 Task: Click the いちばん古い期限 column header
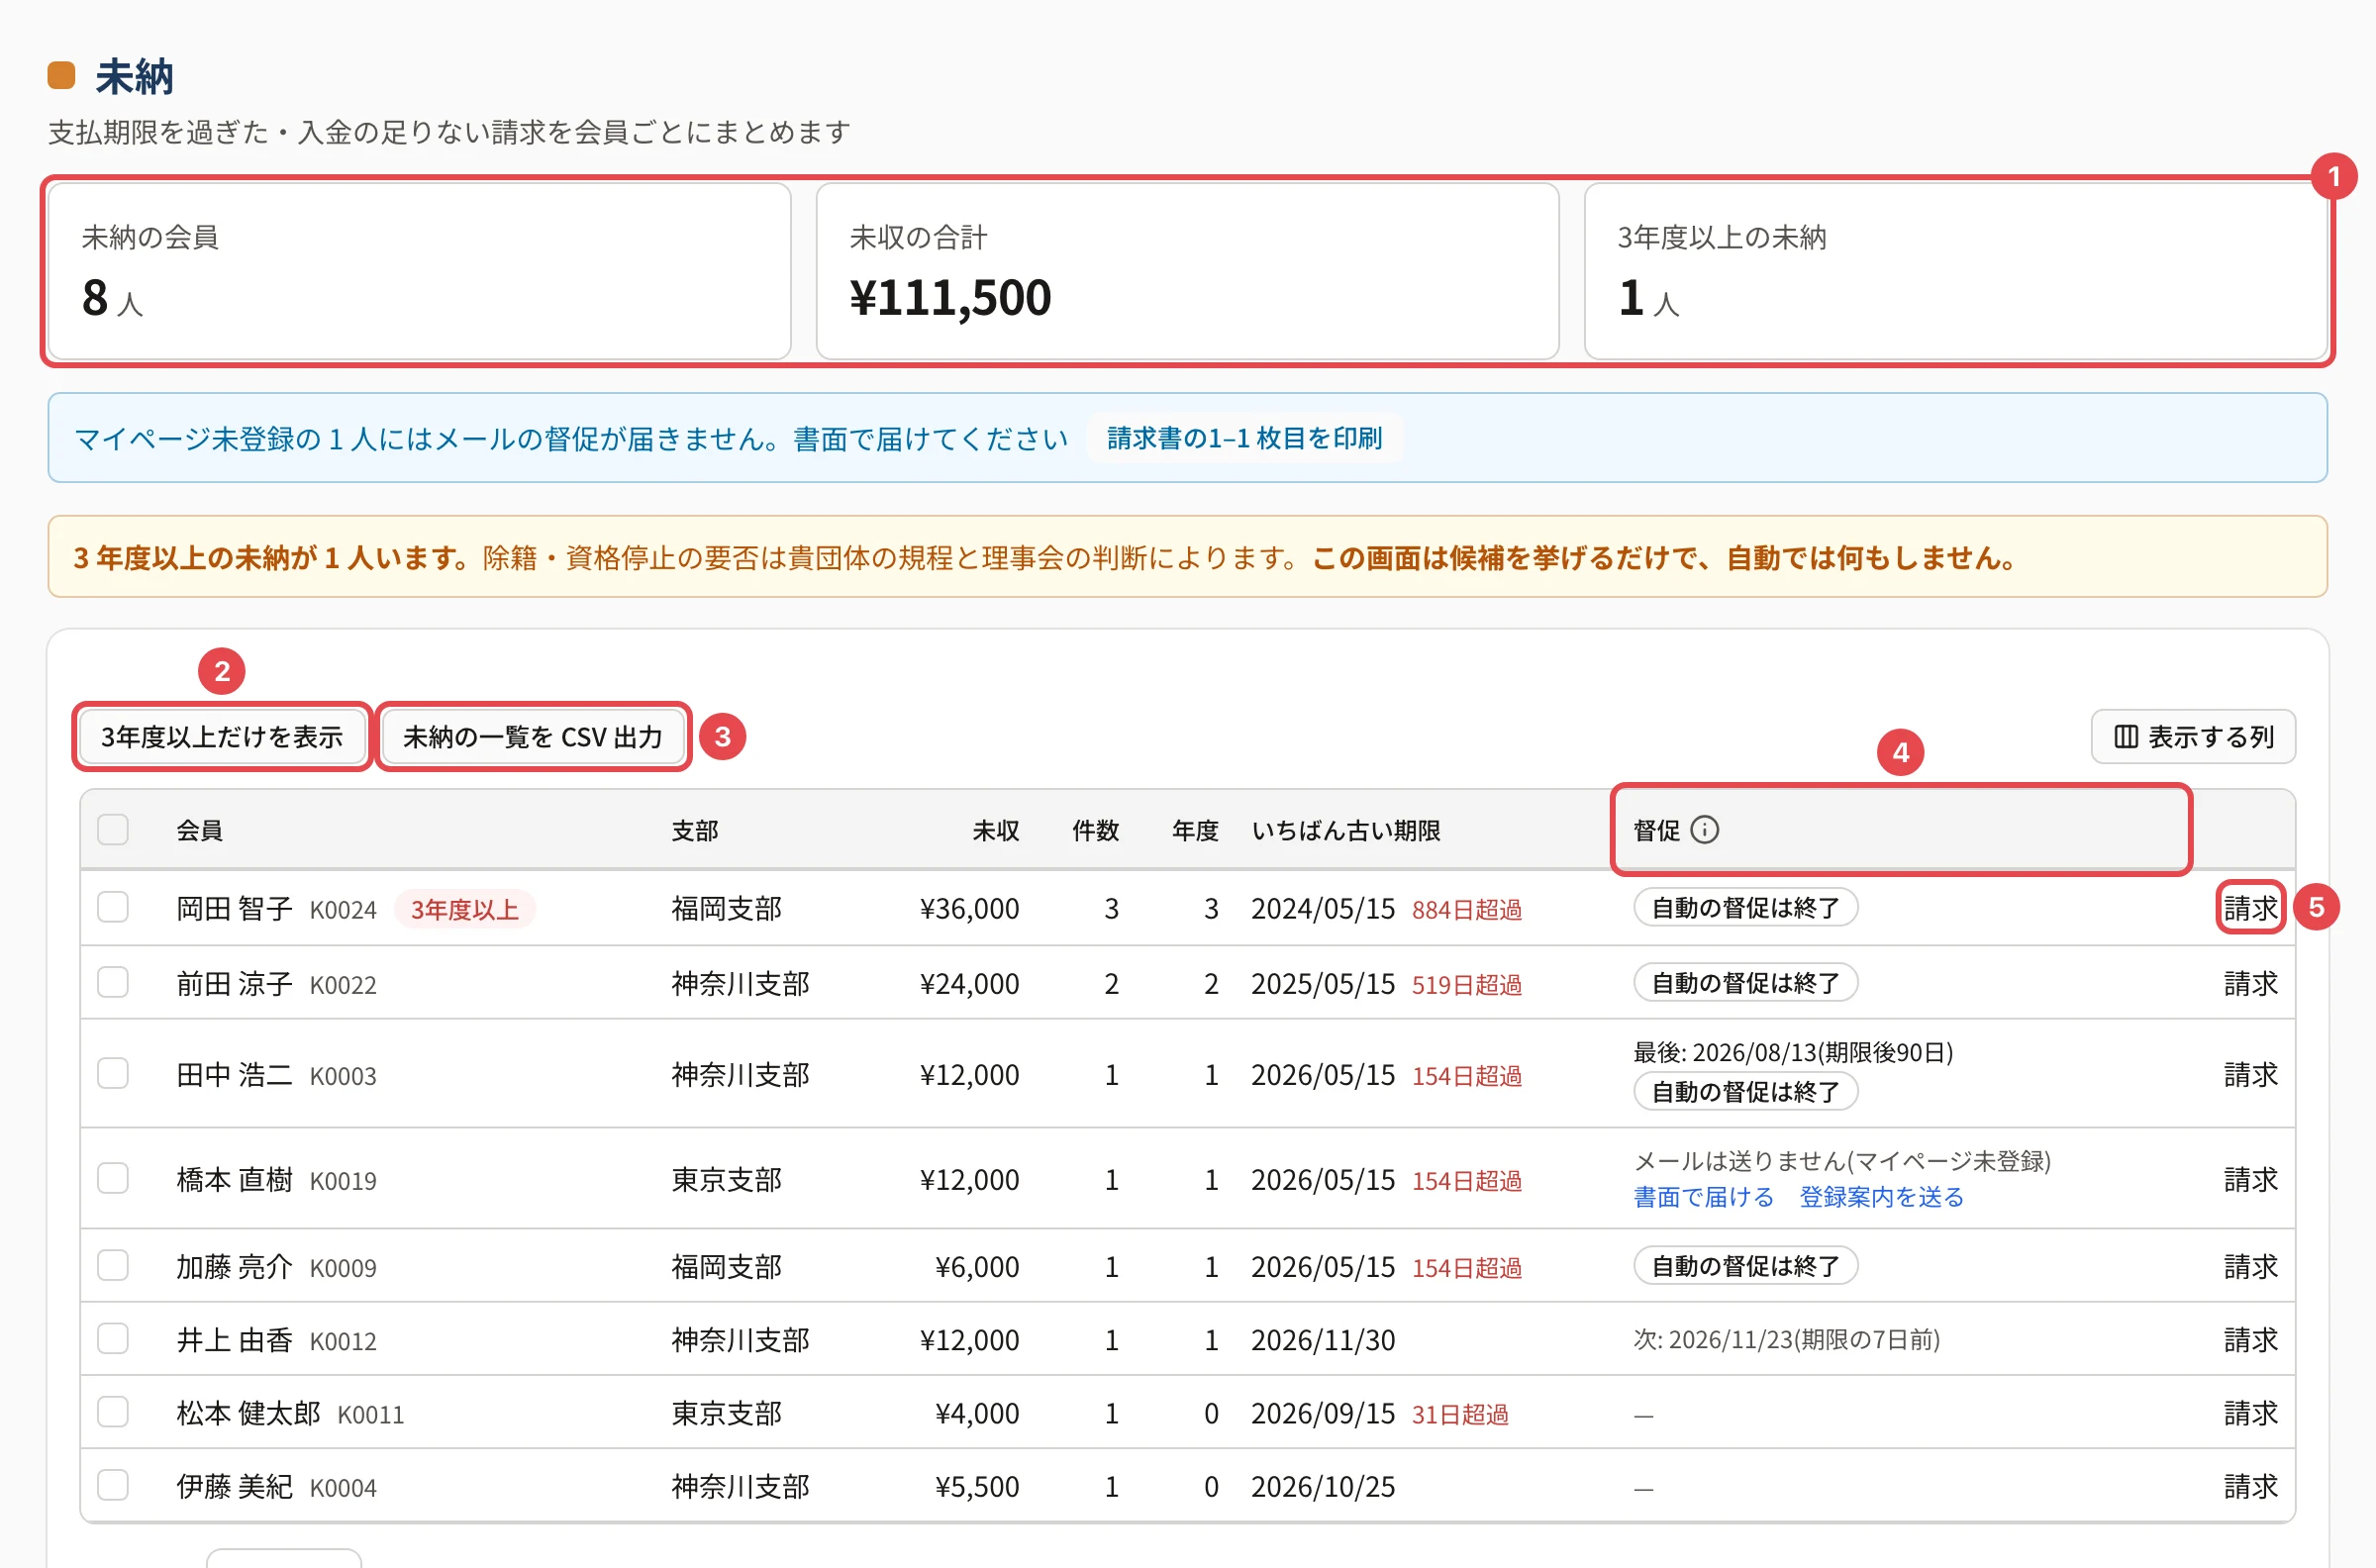coord(1346,830)
